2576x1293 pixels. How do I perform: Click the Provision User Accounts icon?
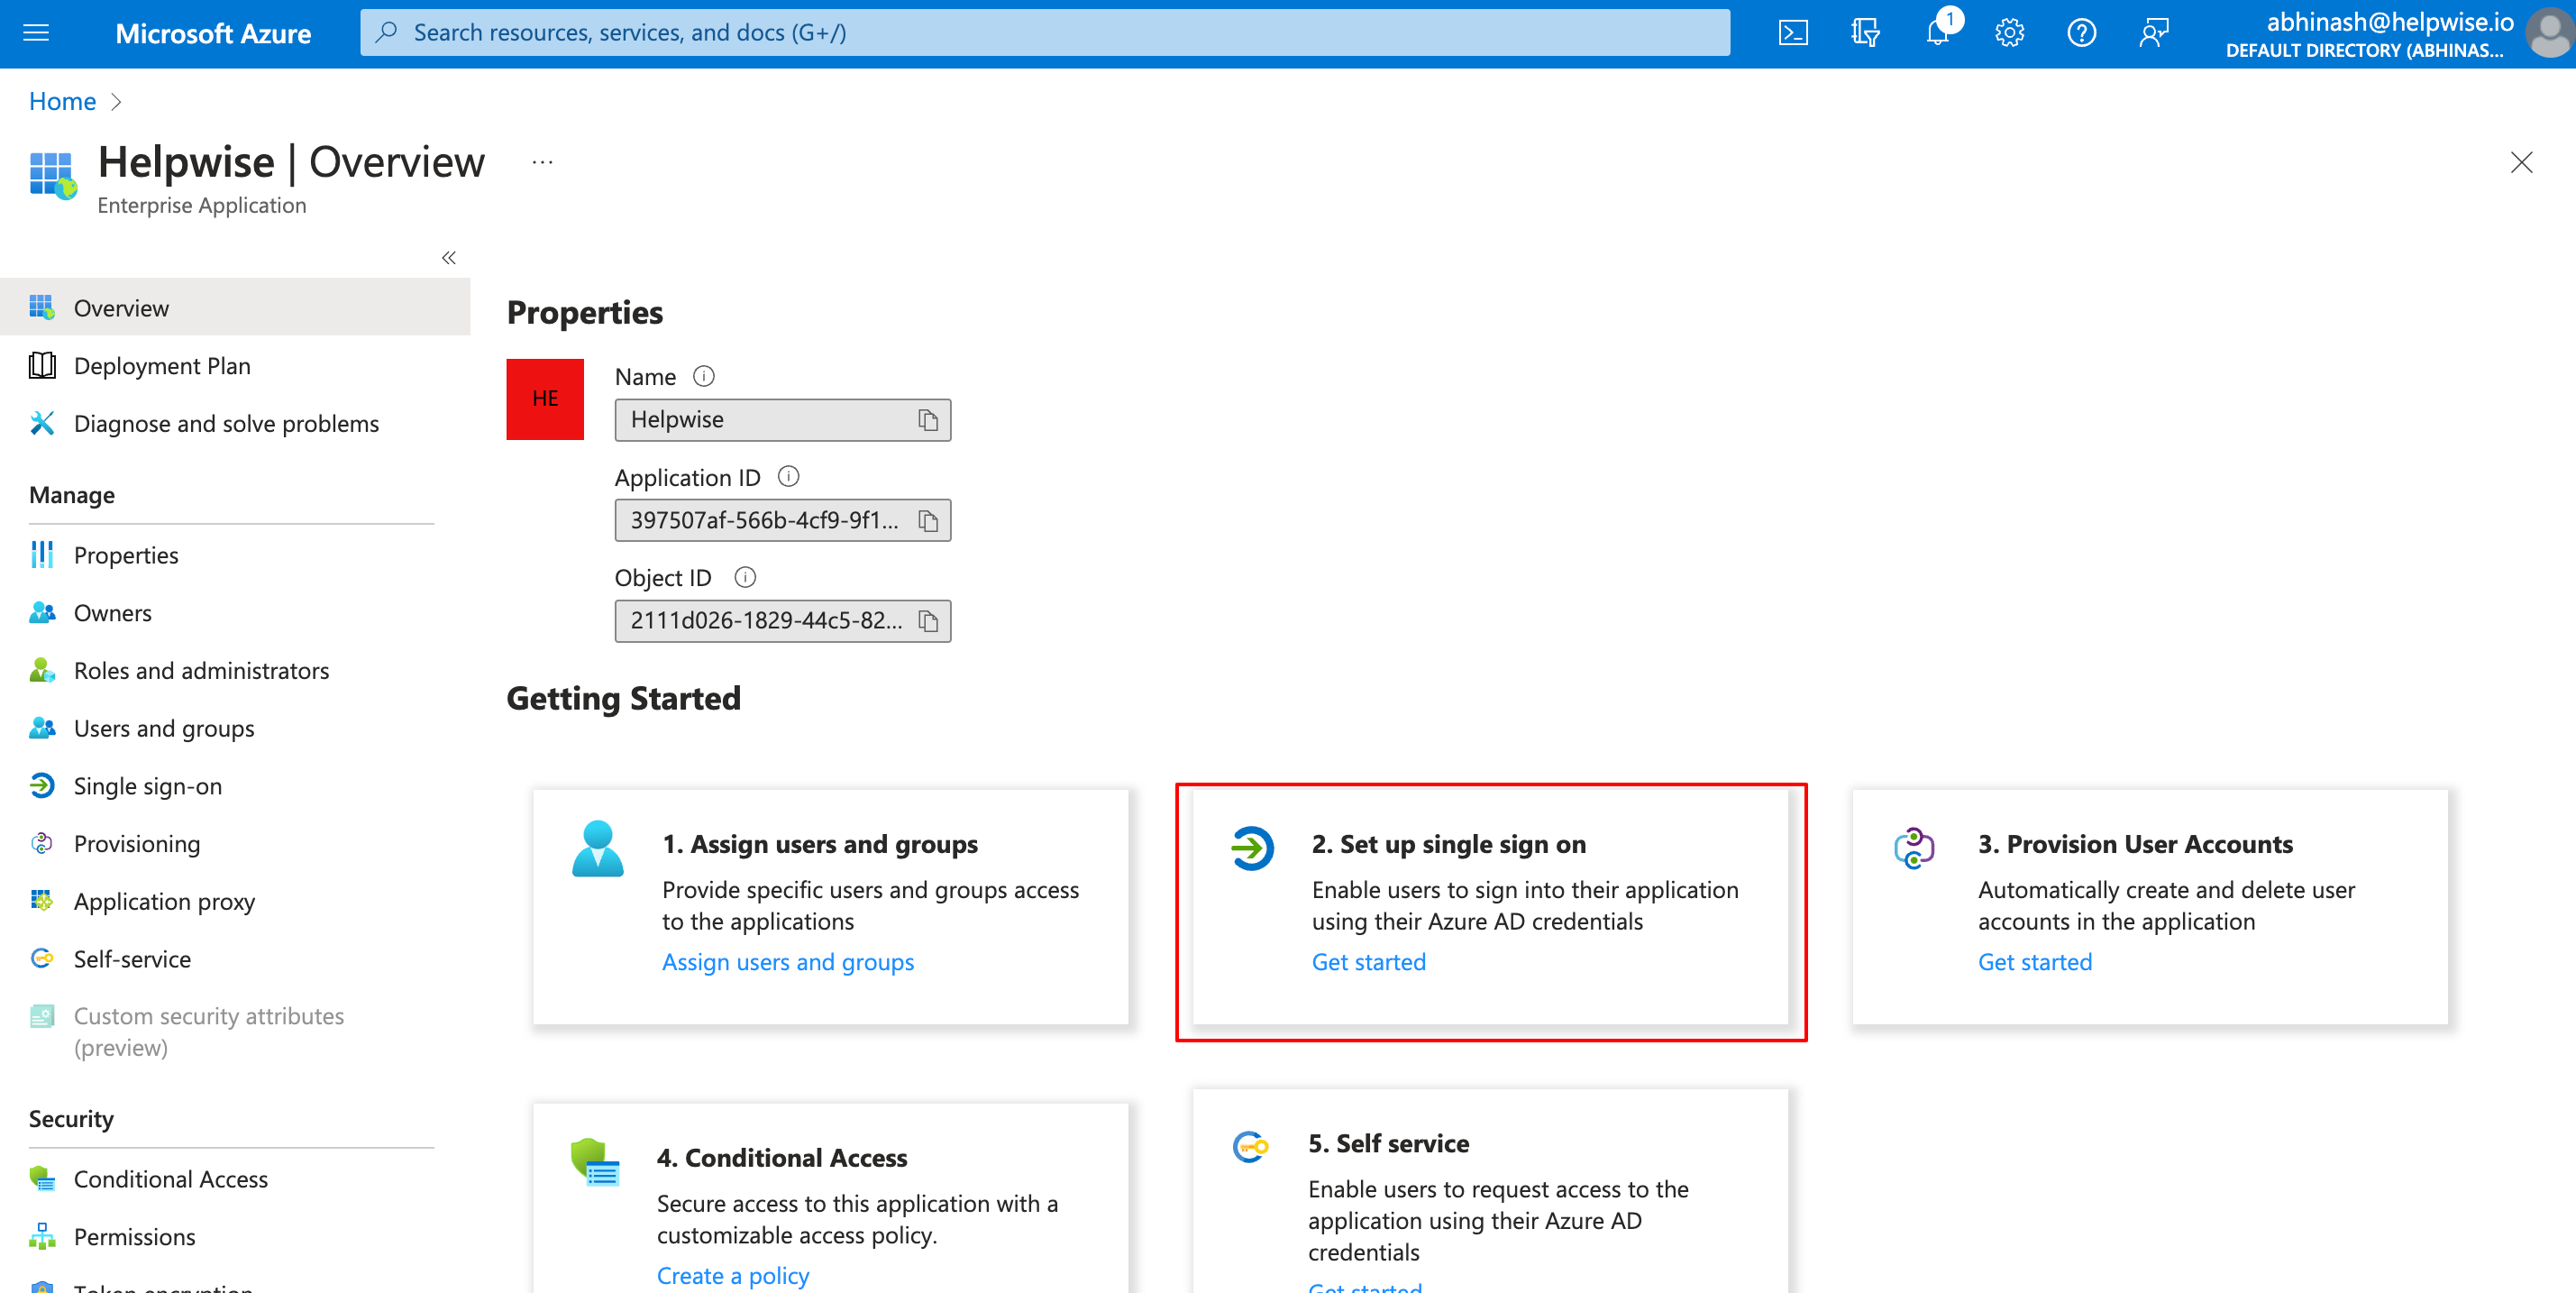pos(1914,847)
